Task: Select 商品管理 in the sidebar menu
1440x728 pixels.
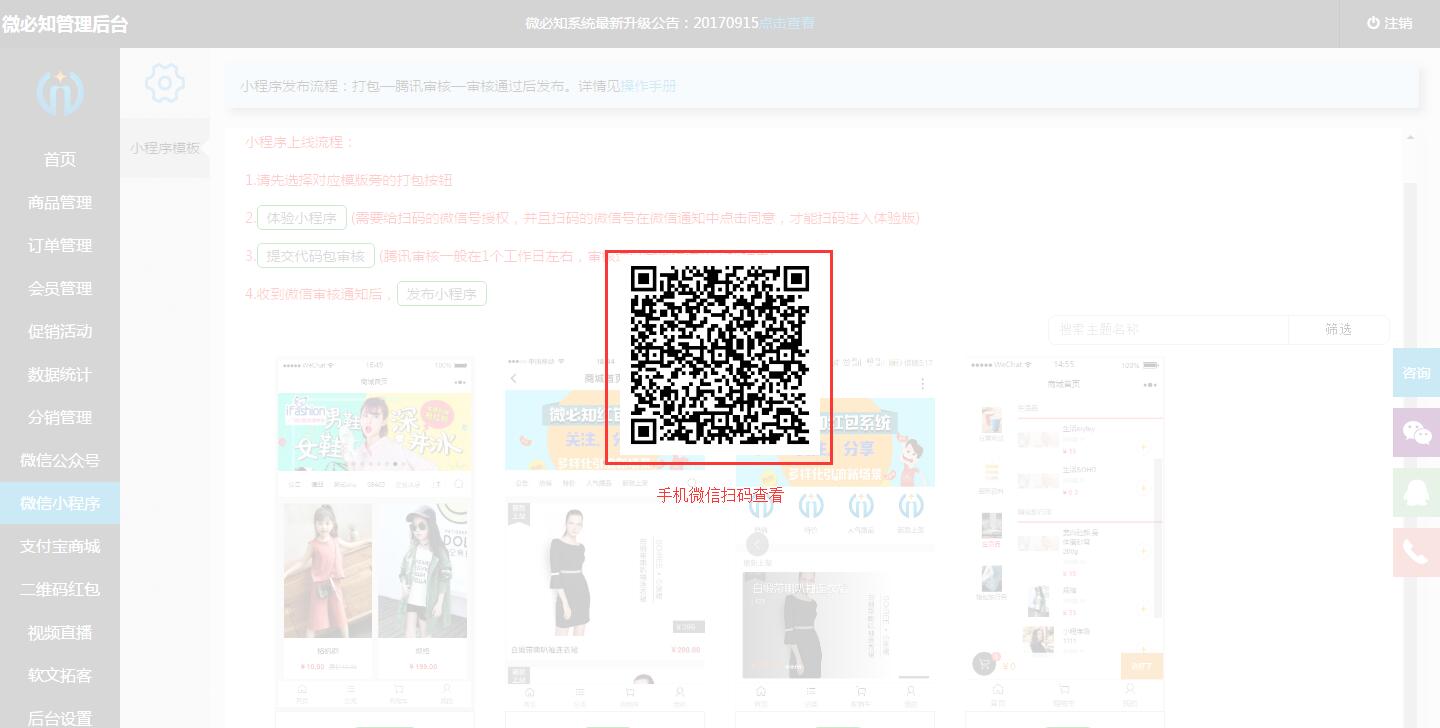Action: pos(59,202)
